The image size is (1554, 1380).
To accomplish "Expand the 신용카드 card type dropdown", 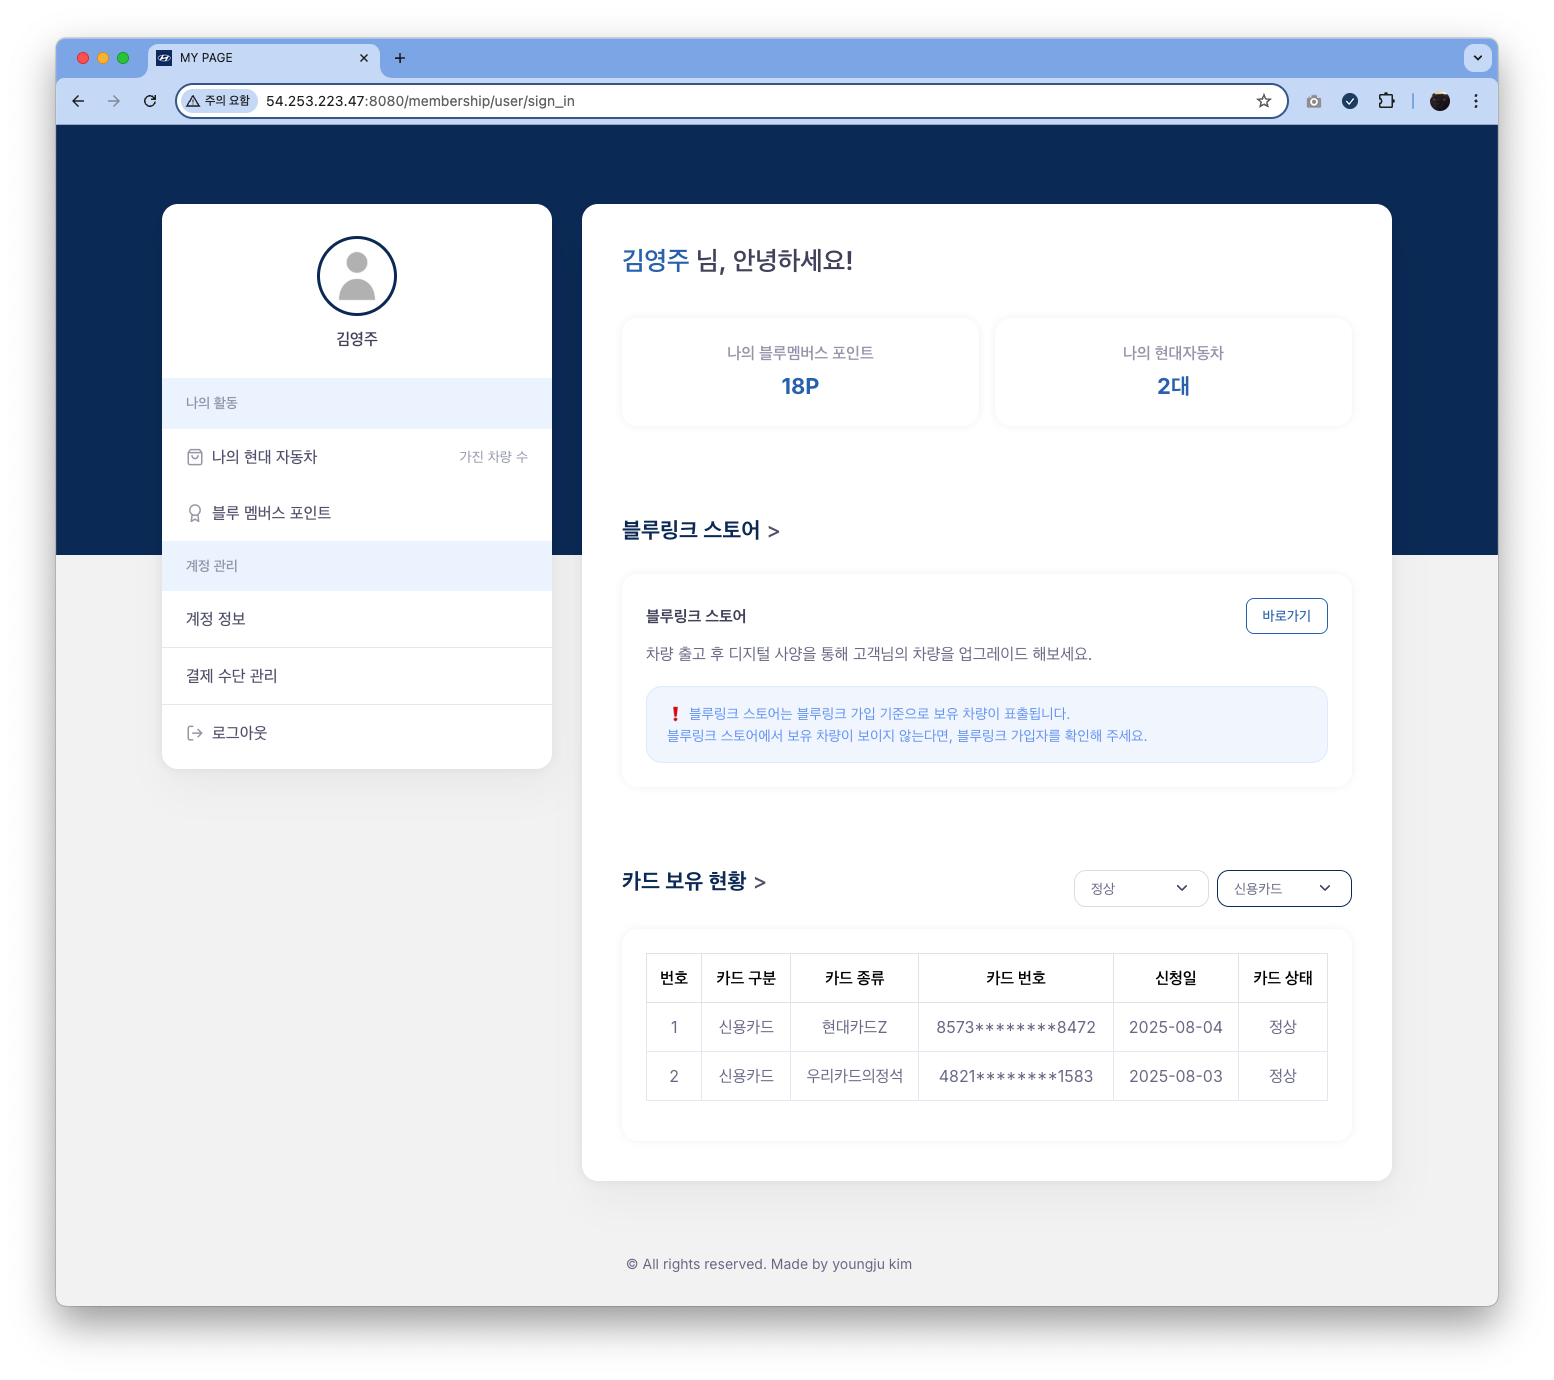I will pos(1284,889).
